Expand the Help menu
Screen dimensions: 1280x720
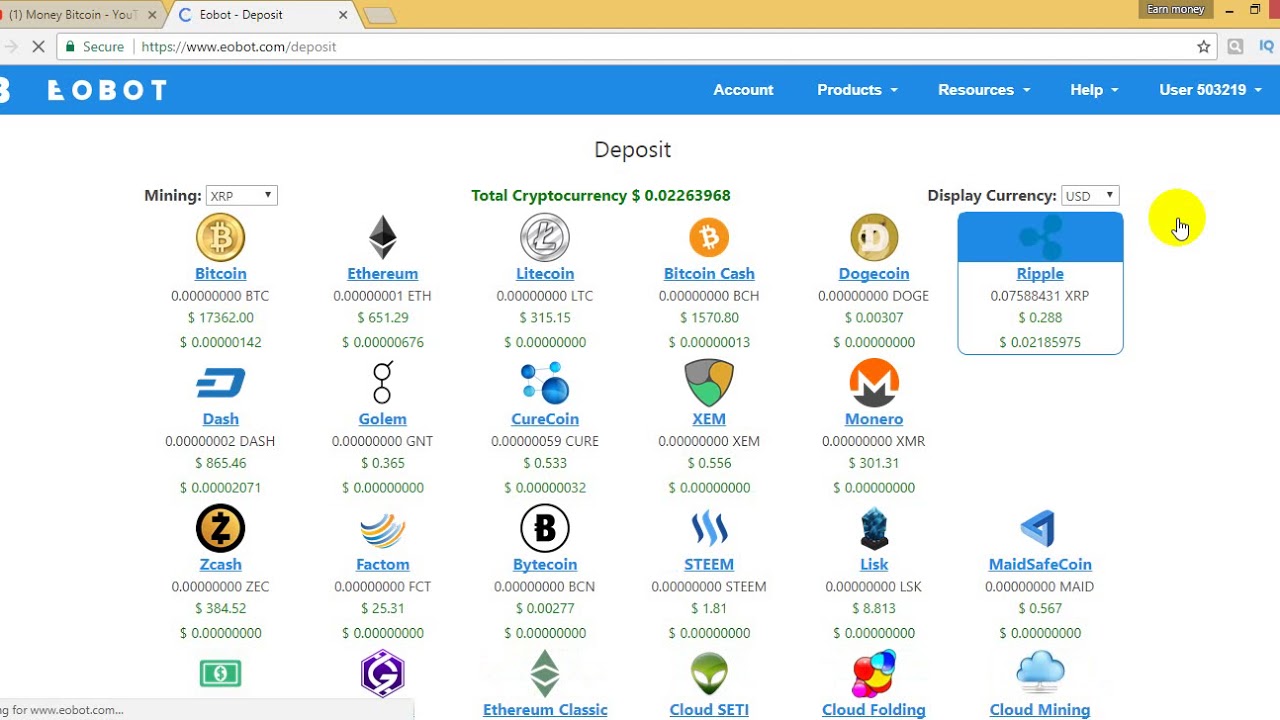coord(1094,90)
